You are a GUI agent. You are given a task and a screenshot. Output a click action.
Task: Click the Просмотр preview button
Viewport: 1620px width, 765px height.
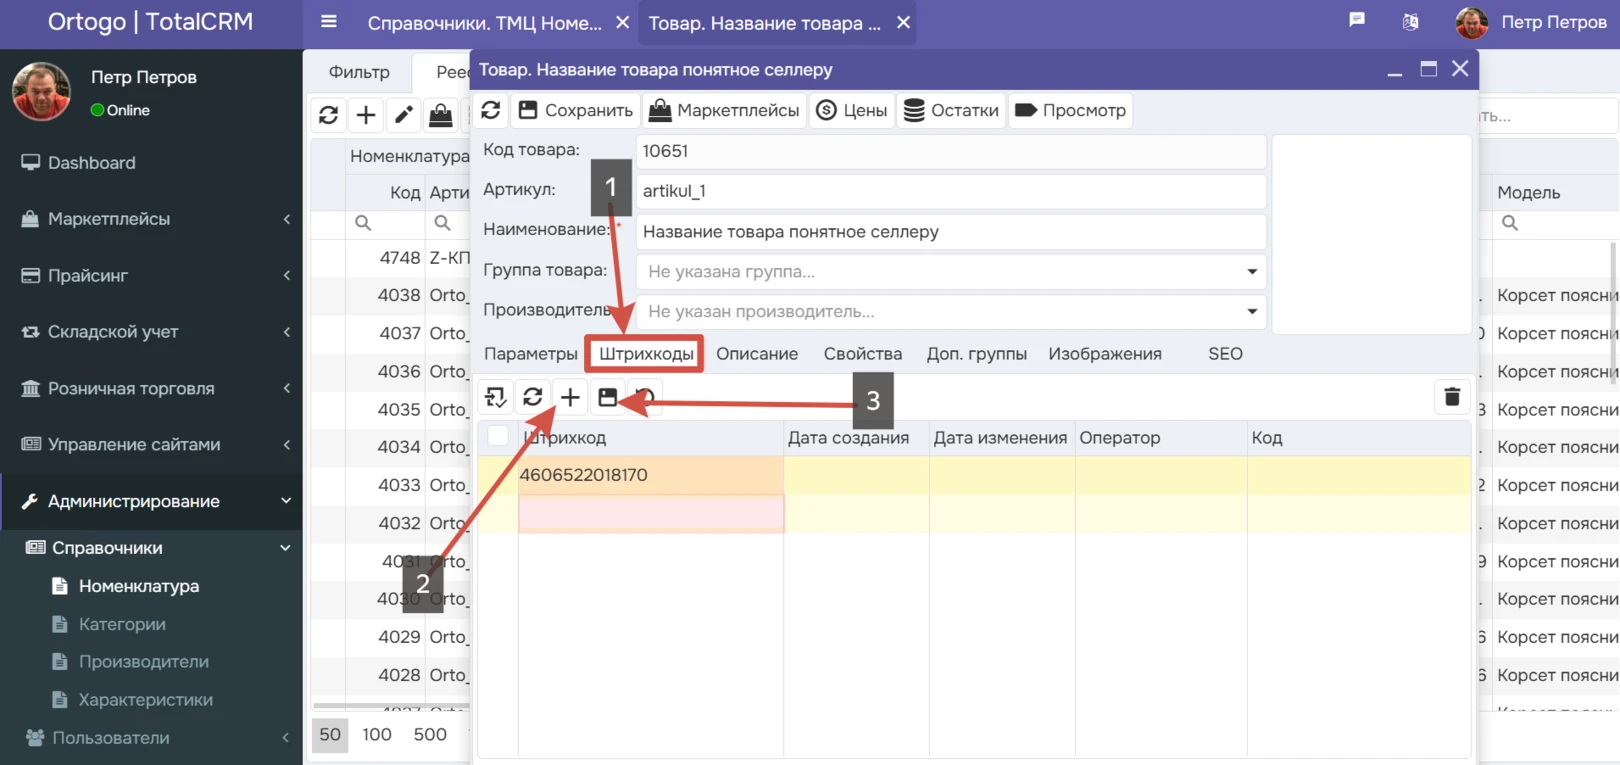1070,110
